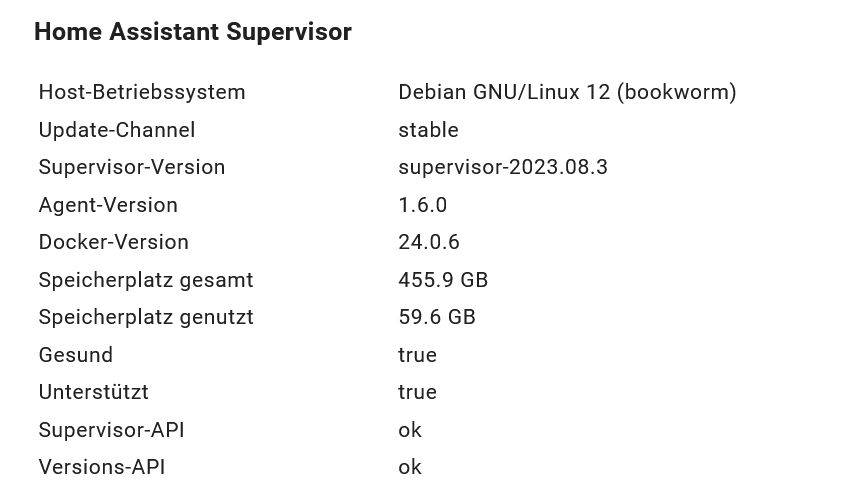Click the Home Assistant Supervisor heading

click(193, 32)
